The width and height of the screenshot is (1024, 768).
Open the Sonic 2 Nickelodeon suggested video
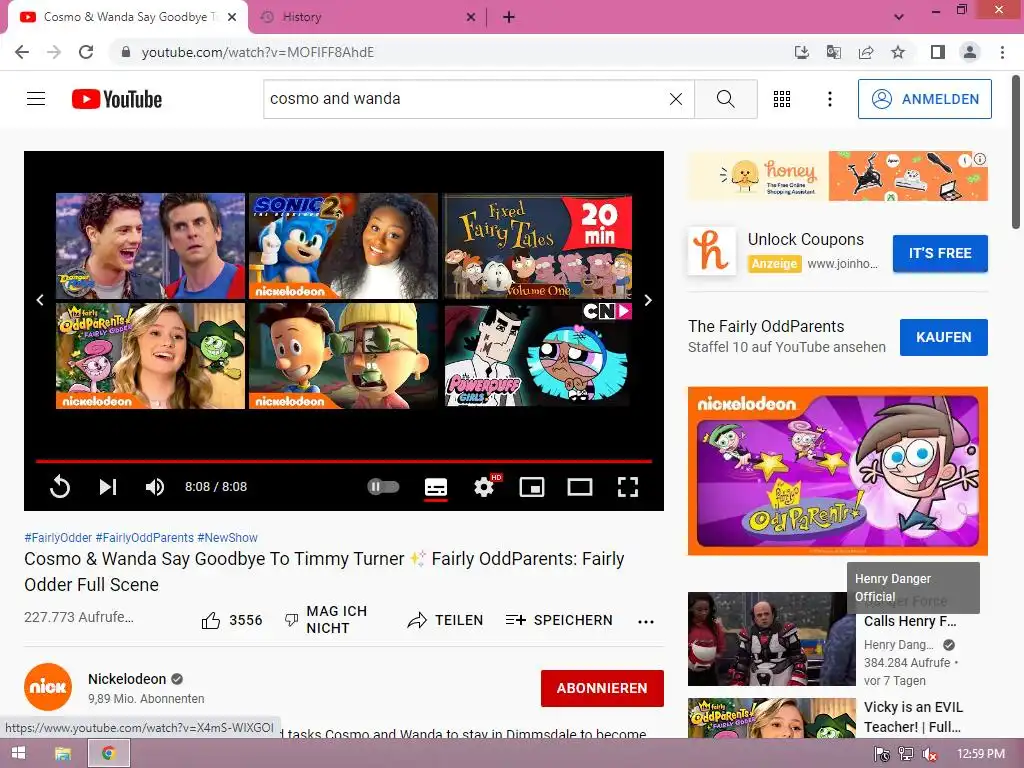[344, 246]
